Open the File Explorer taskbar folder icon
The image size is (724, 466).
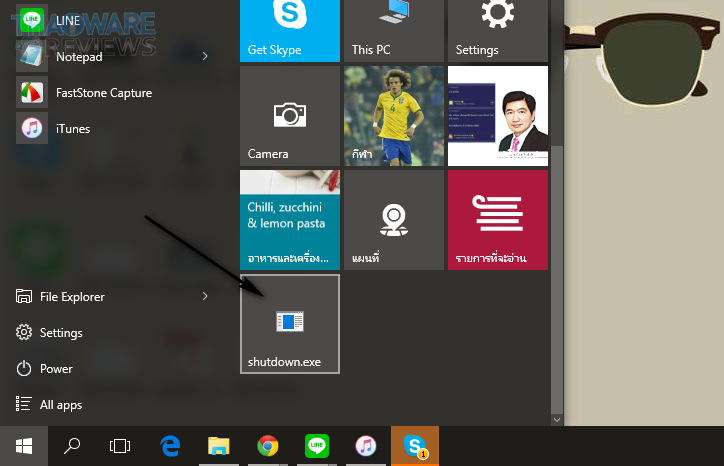point(219,446)
